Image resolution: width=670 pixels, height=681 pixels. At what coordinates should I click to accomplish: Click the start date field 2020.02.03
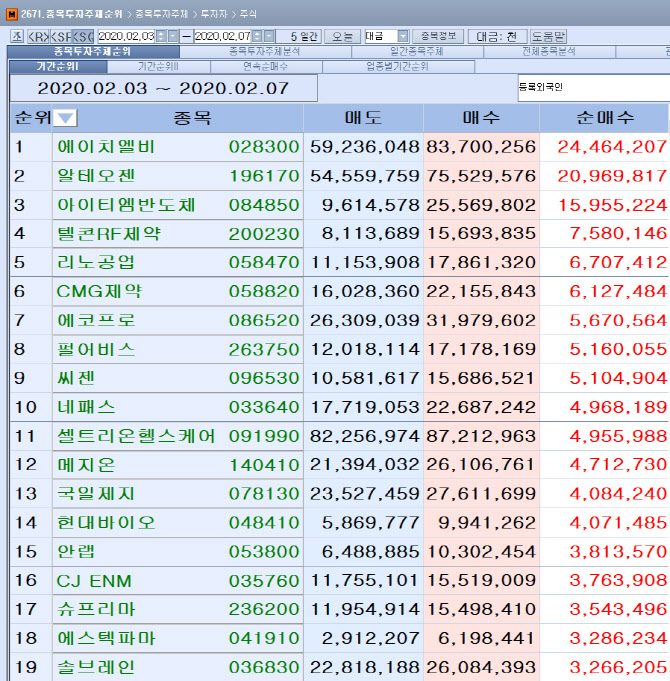pyautogui.click(x=126, y=36)
